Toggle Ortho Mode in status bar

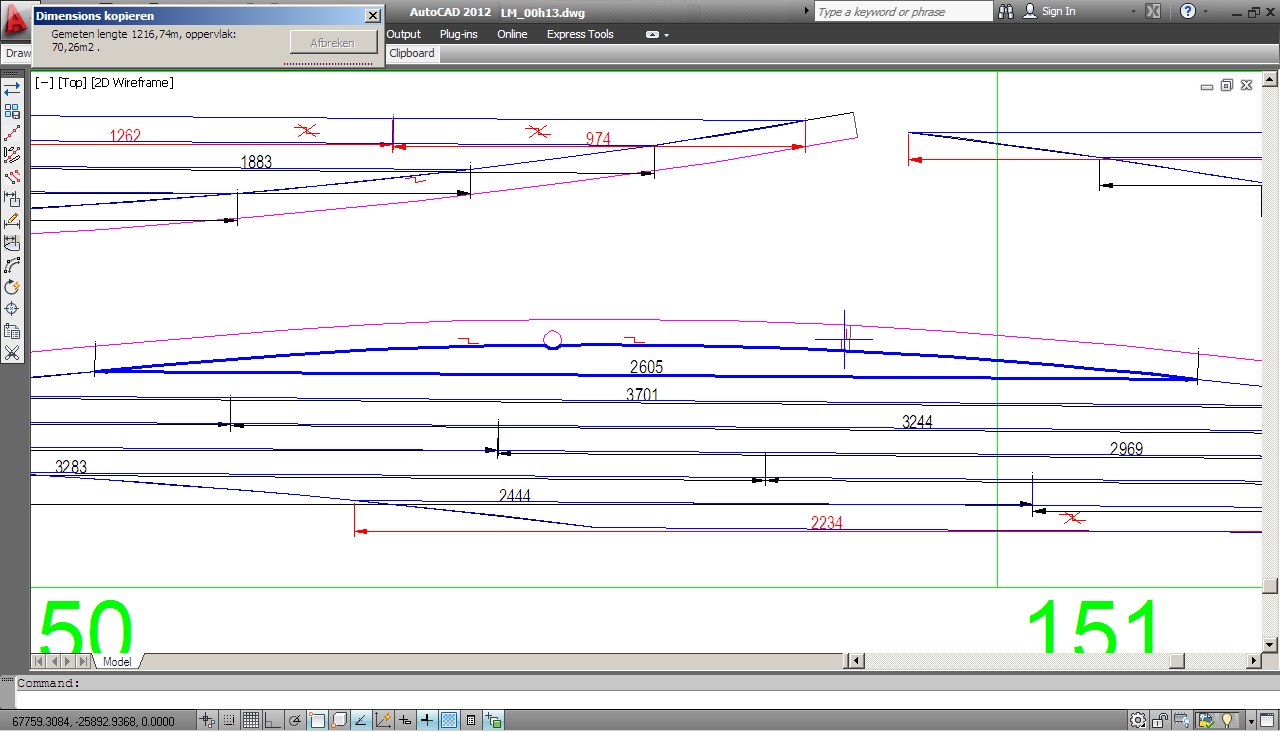pyautogui.click(x=272, y=720)
